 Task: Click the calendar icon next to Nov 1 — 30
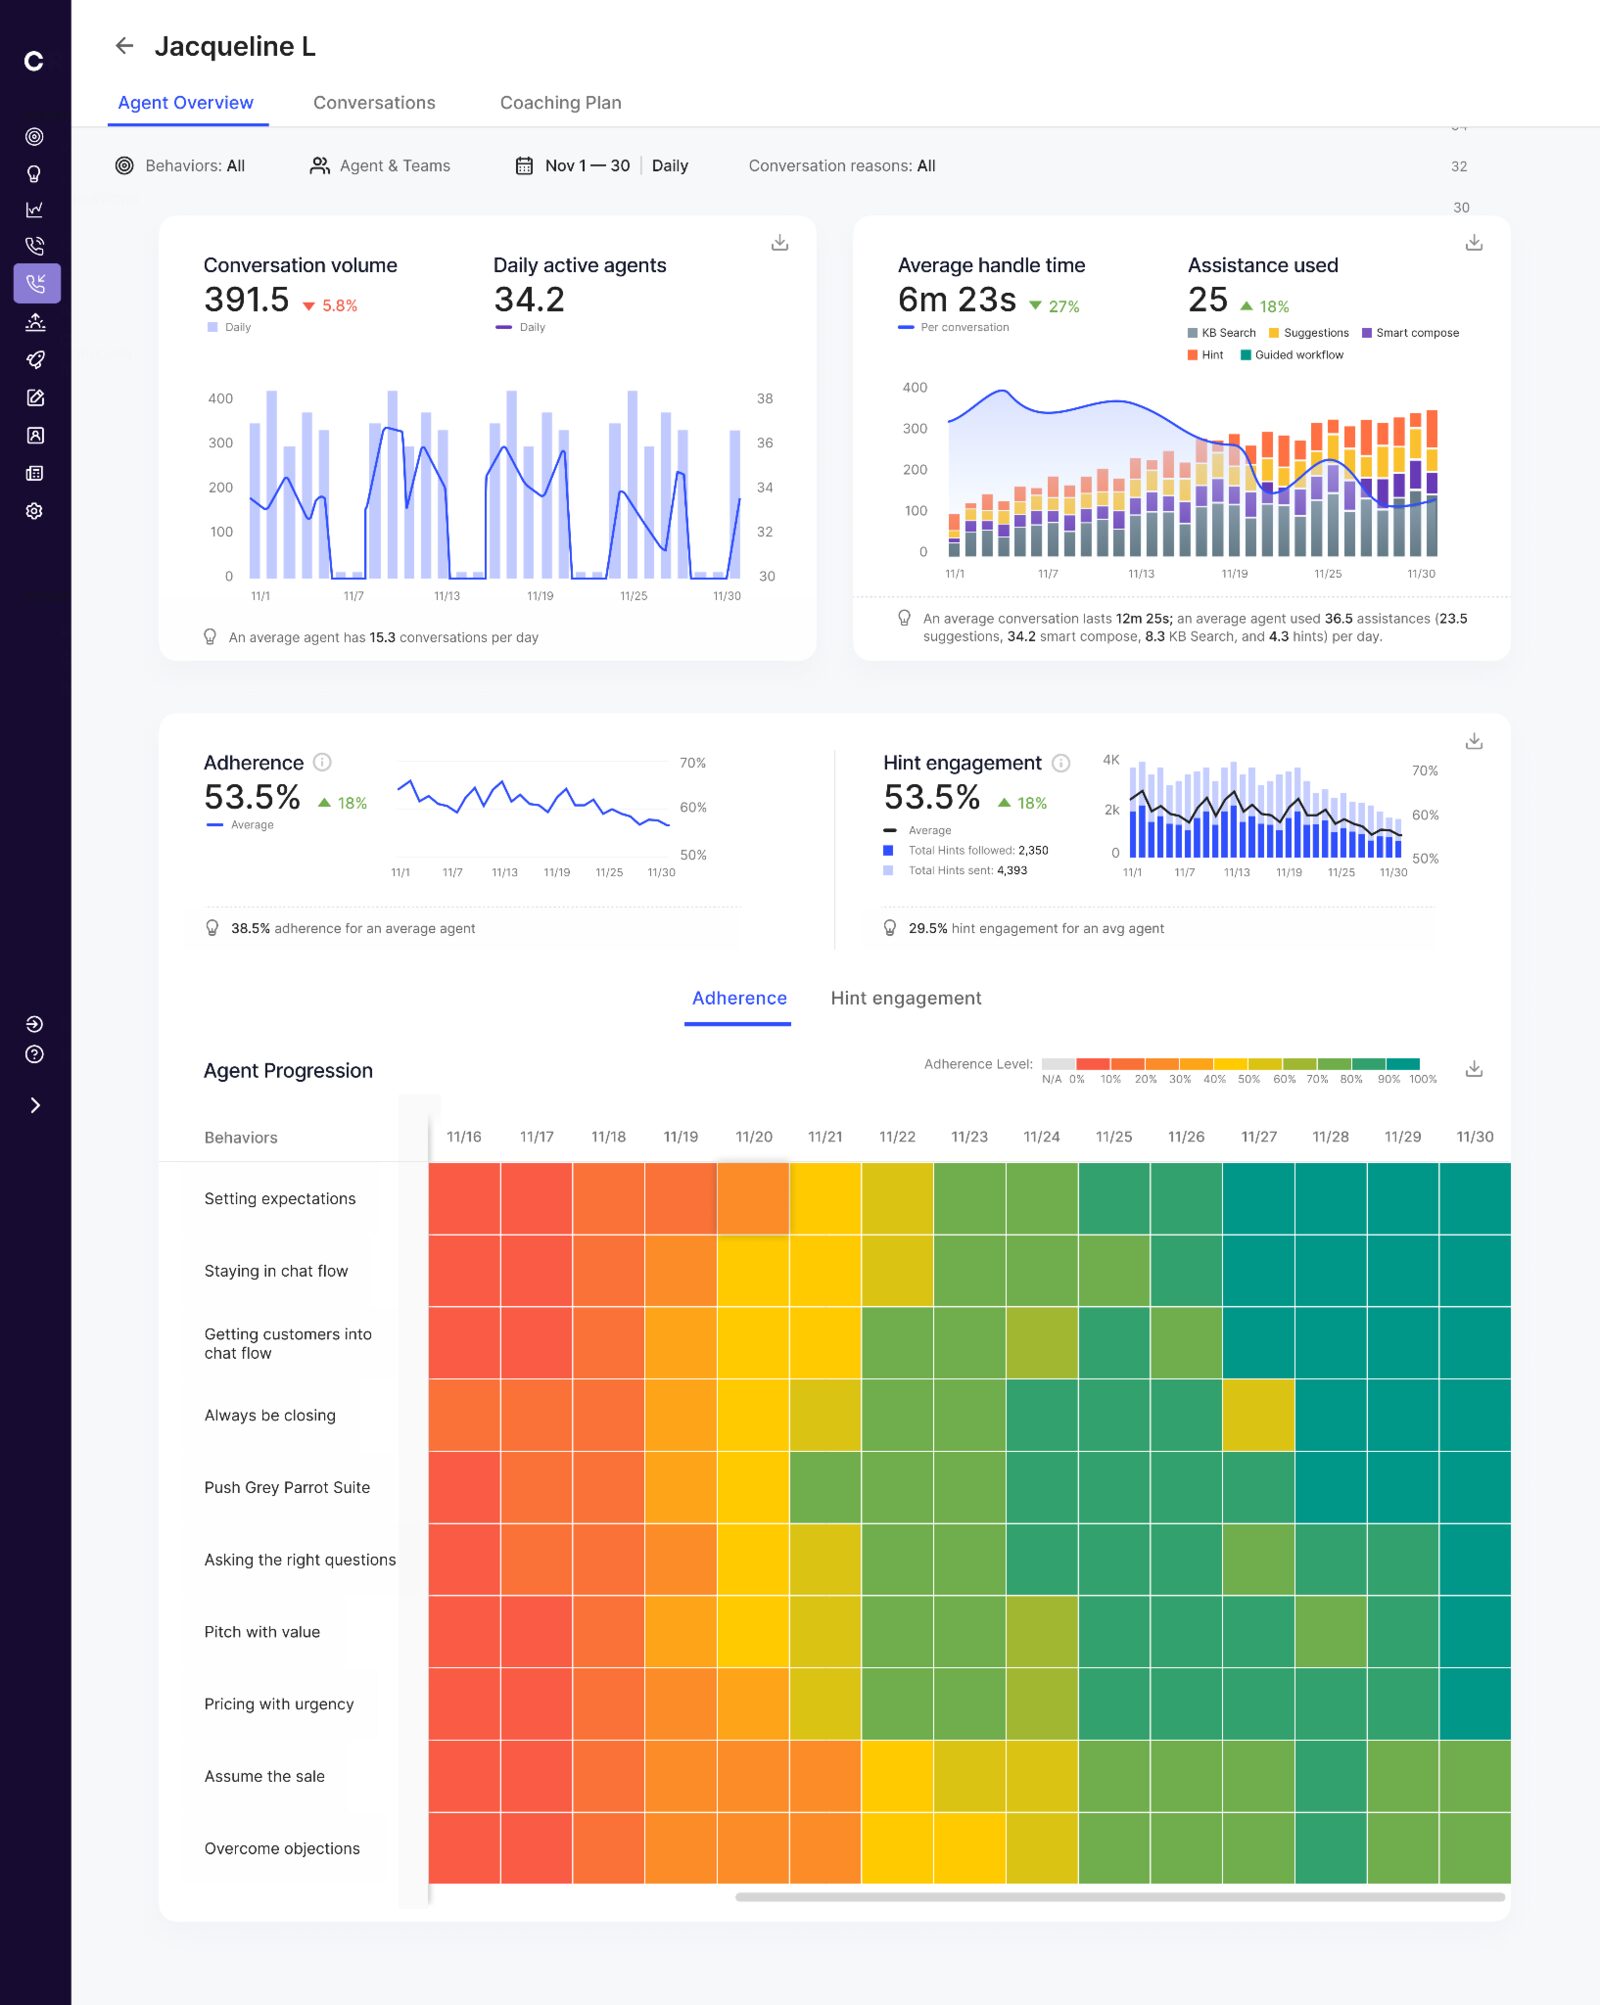click(524, 166)
